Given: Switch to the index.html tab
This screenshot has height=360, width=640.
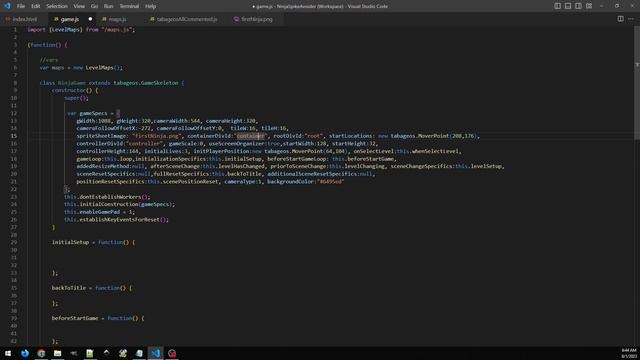Looking at the screenshot, I should point(21,19).
